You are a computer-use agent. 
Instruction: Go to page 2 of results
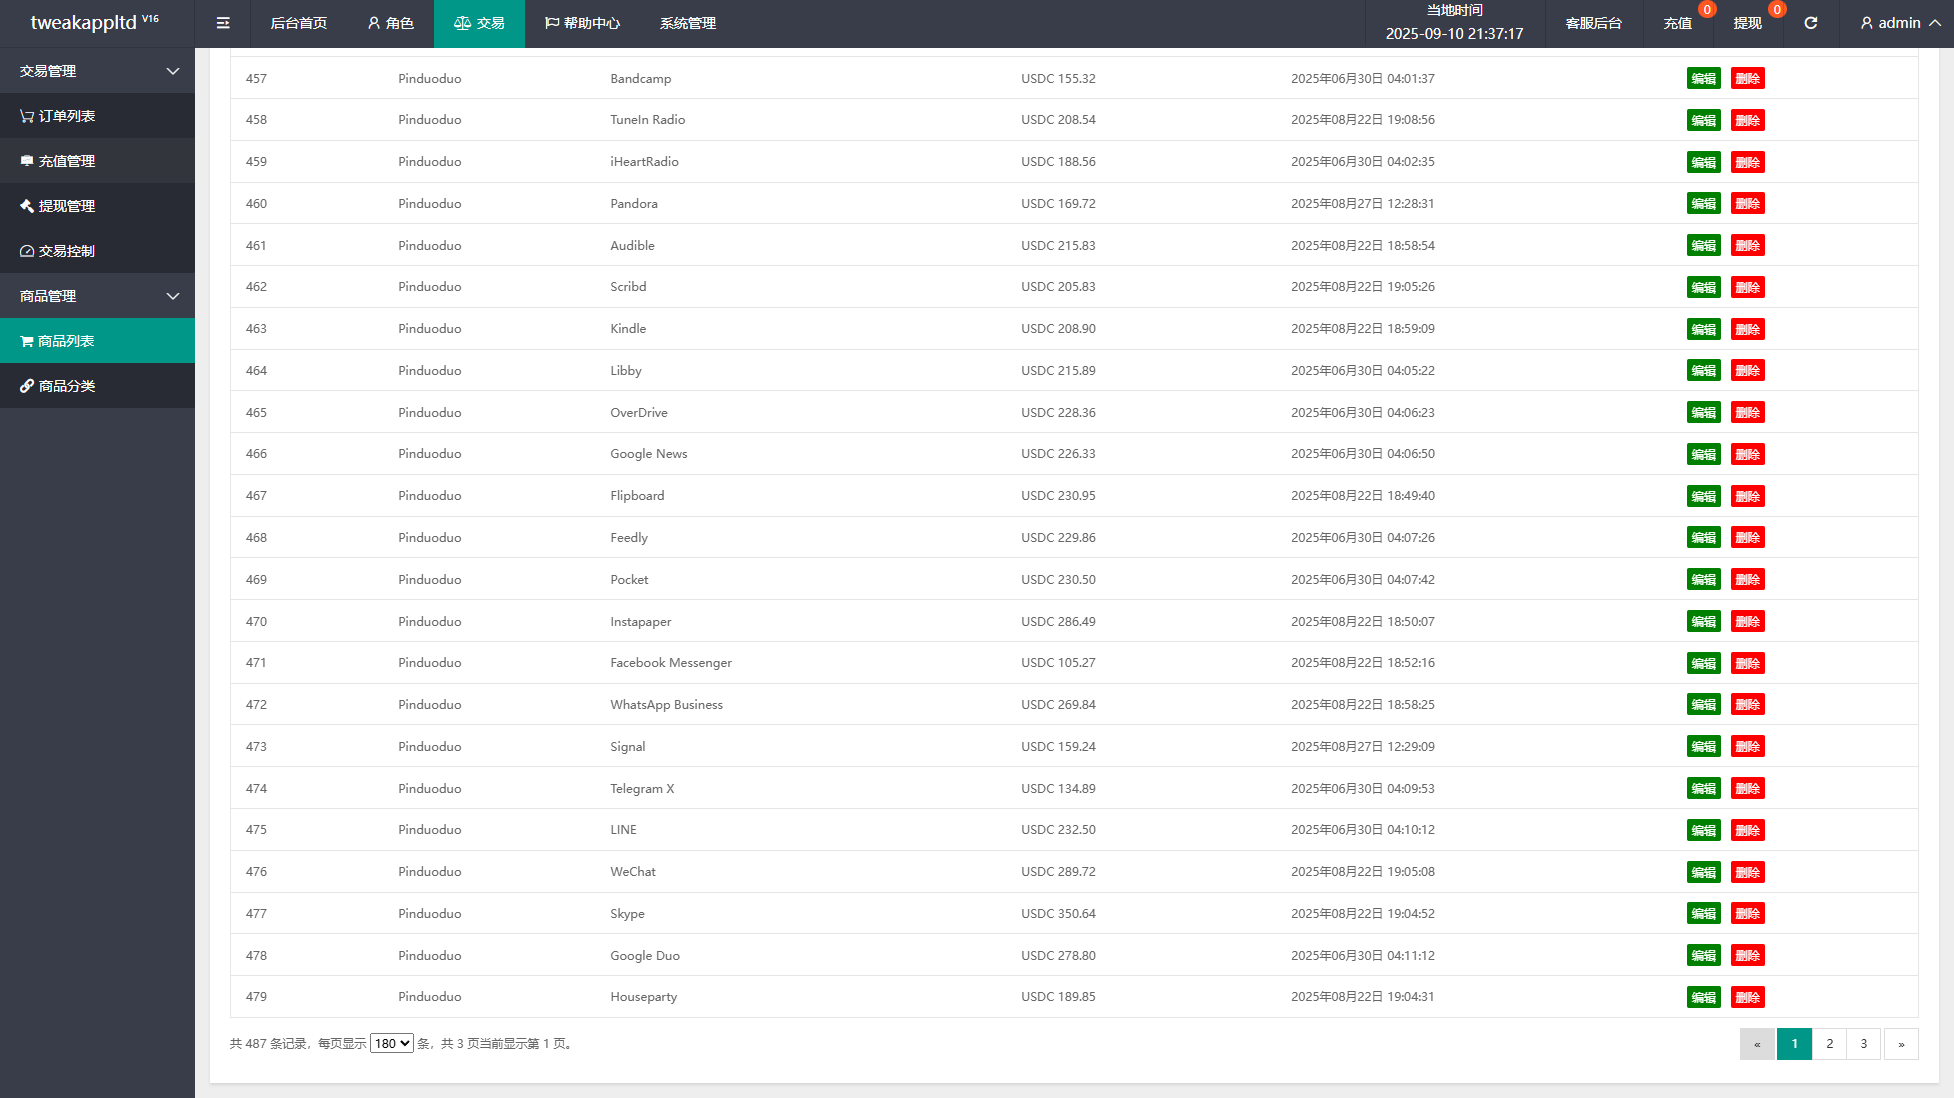tap(1829, 1043)
